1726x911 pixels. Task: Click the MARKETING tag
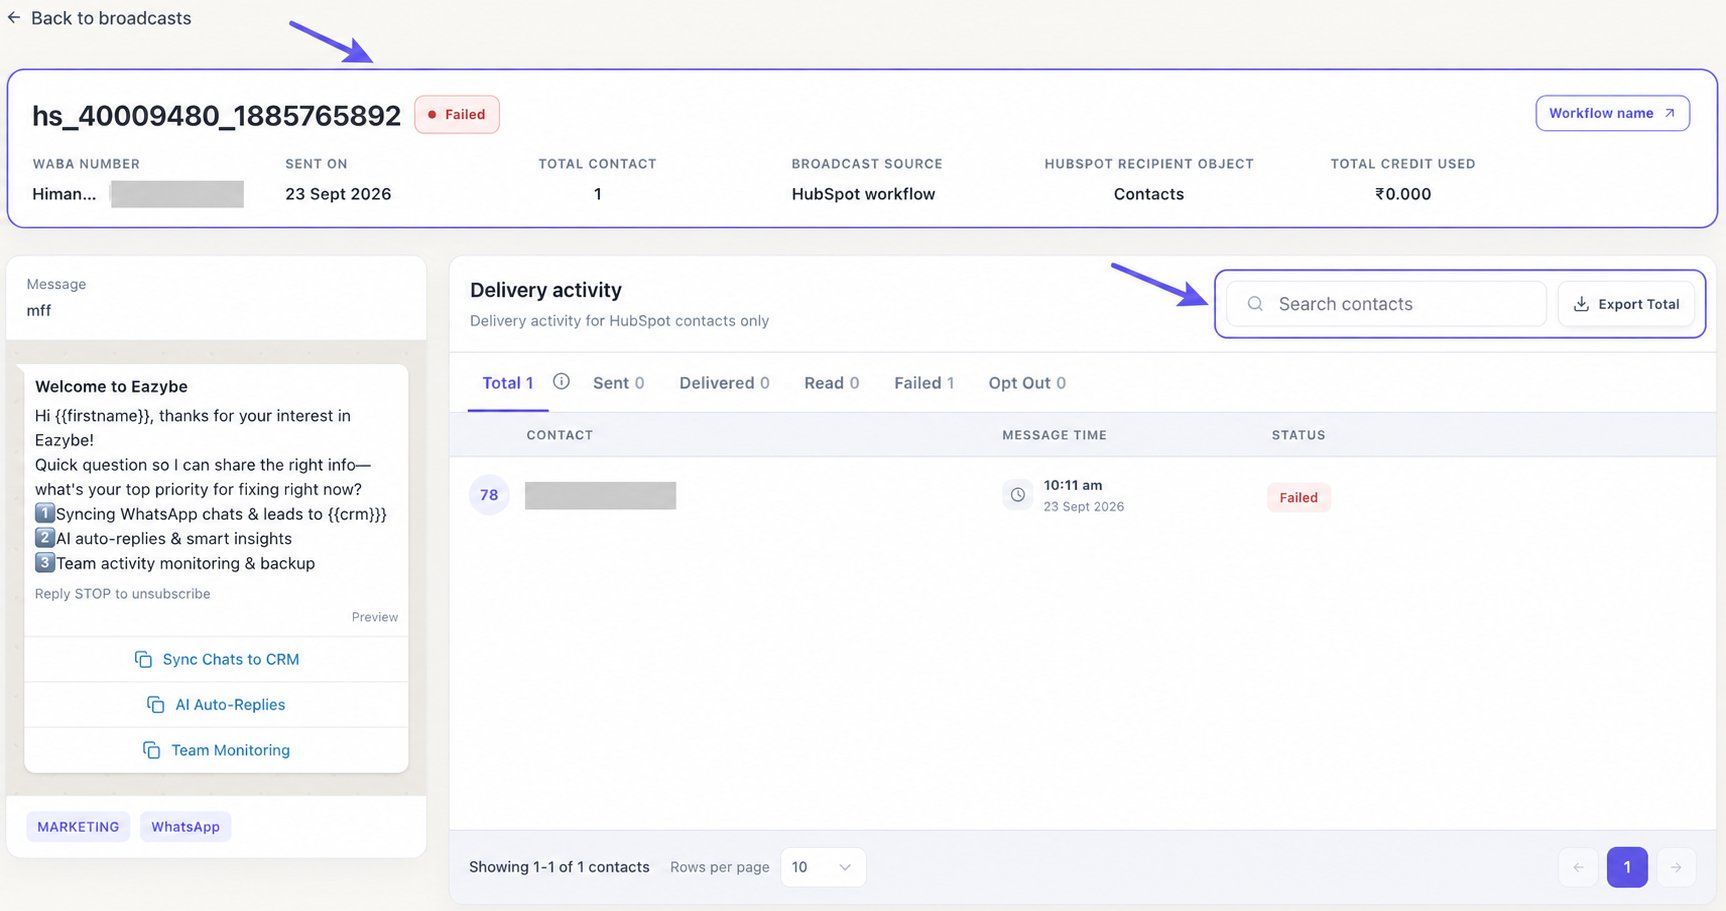(78, 827)
